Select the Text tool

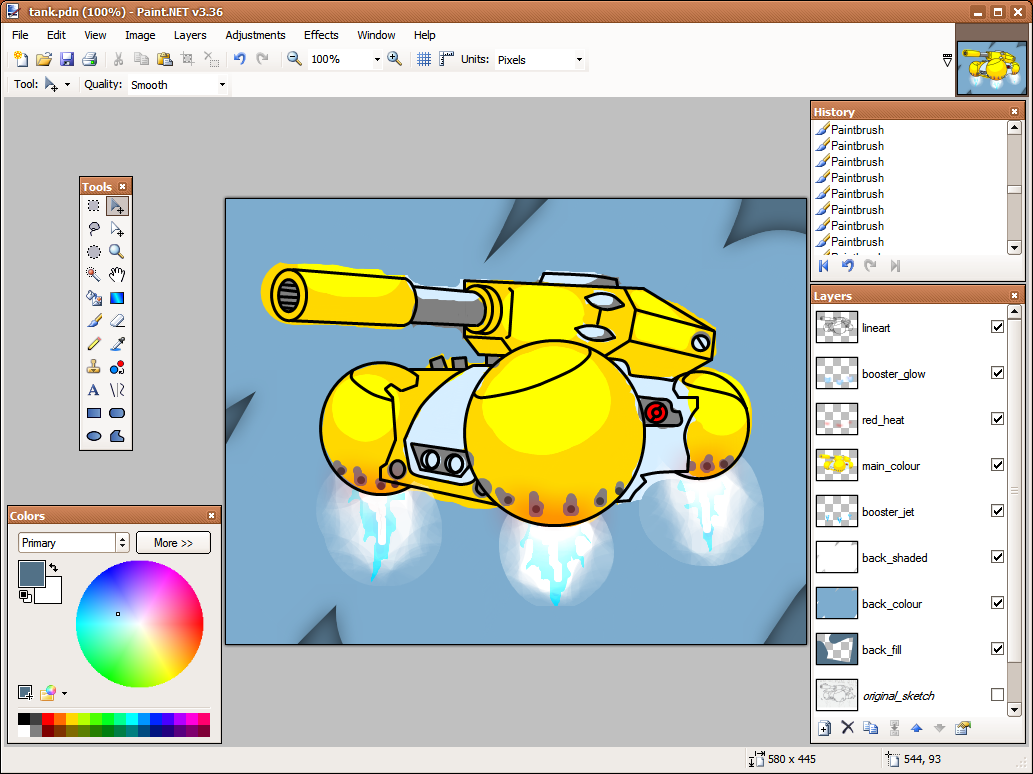point(94,389)
